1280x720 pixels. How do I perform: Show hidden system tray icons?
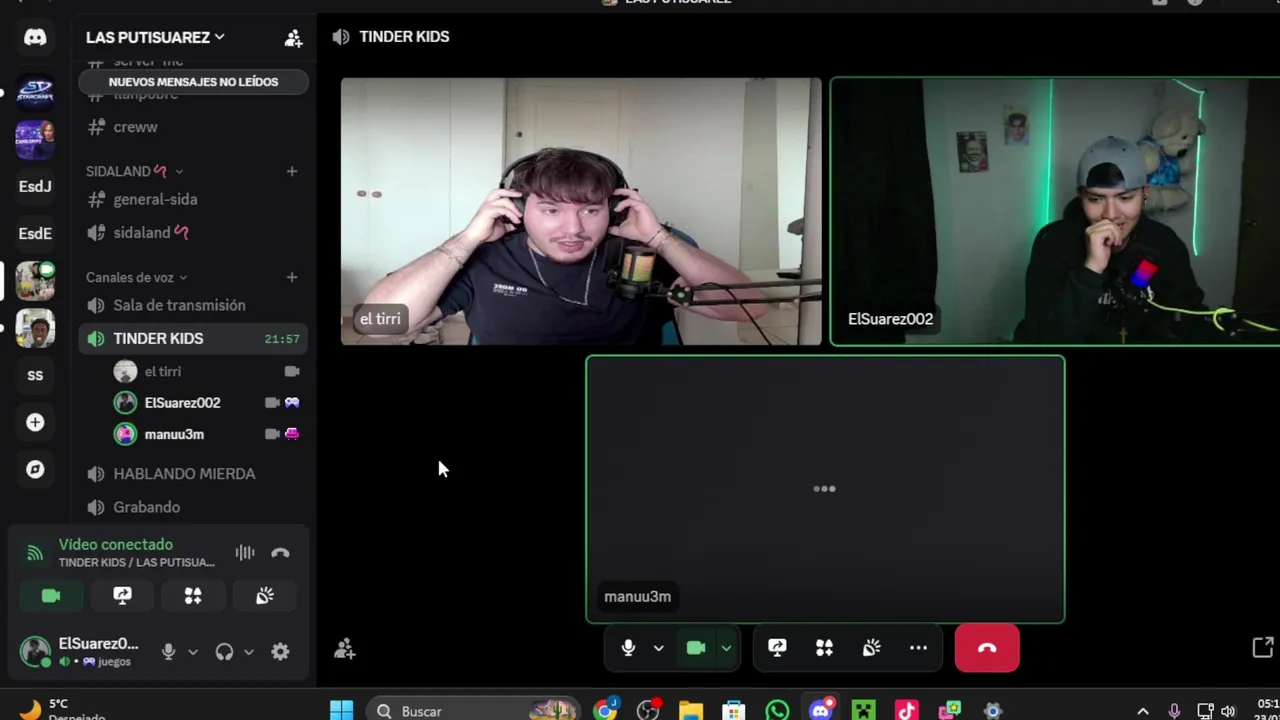pos(1143,711)
